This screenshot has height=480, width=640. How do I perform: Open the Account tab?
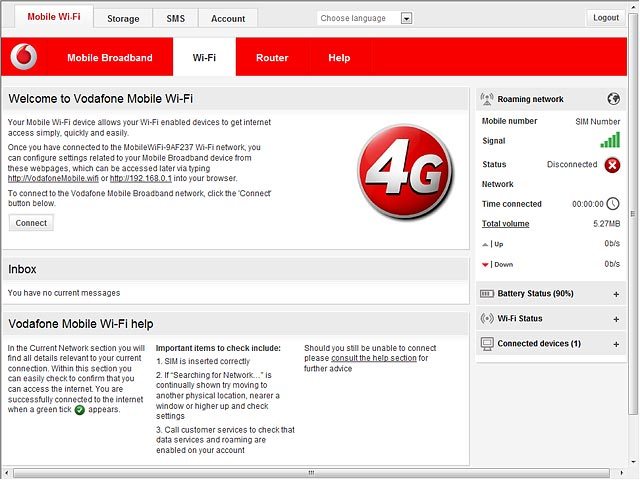tap(228, 19)
